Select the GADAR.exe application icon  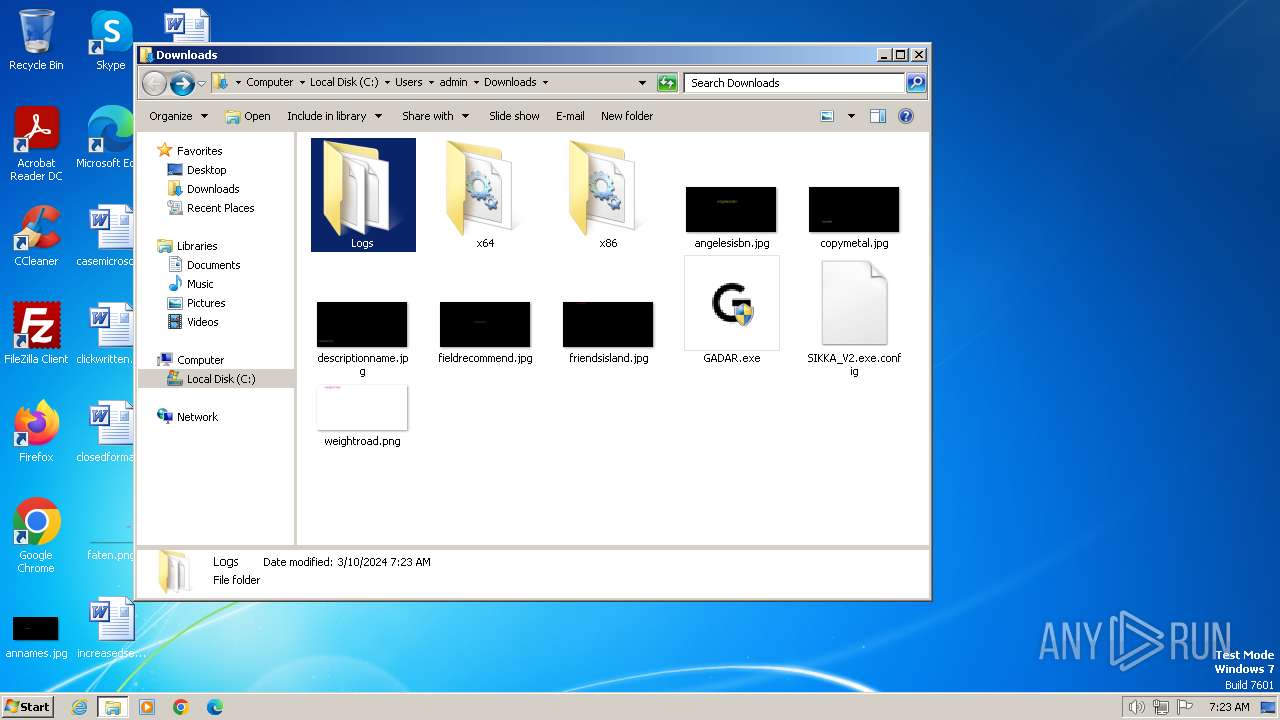731,303
